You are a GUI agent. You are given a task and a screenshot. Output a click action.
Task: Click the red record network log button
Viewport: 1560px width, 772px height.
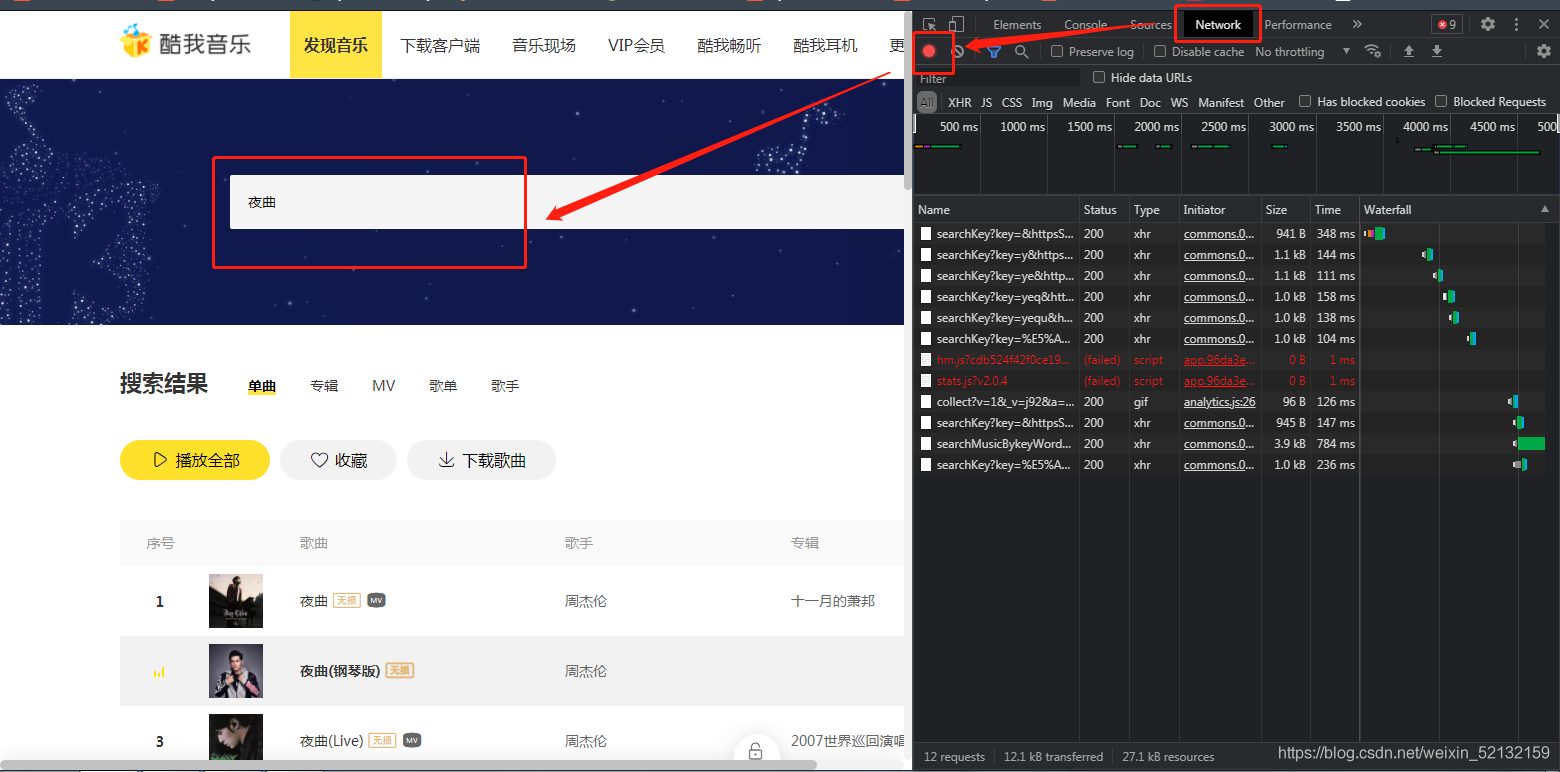tap(929, 51)
